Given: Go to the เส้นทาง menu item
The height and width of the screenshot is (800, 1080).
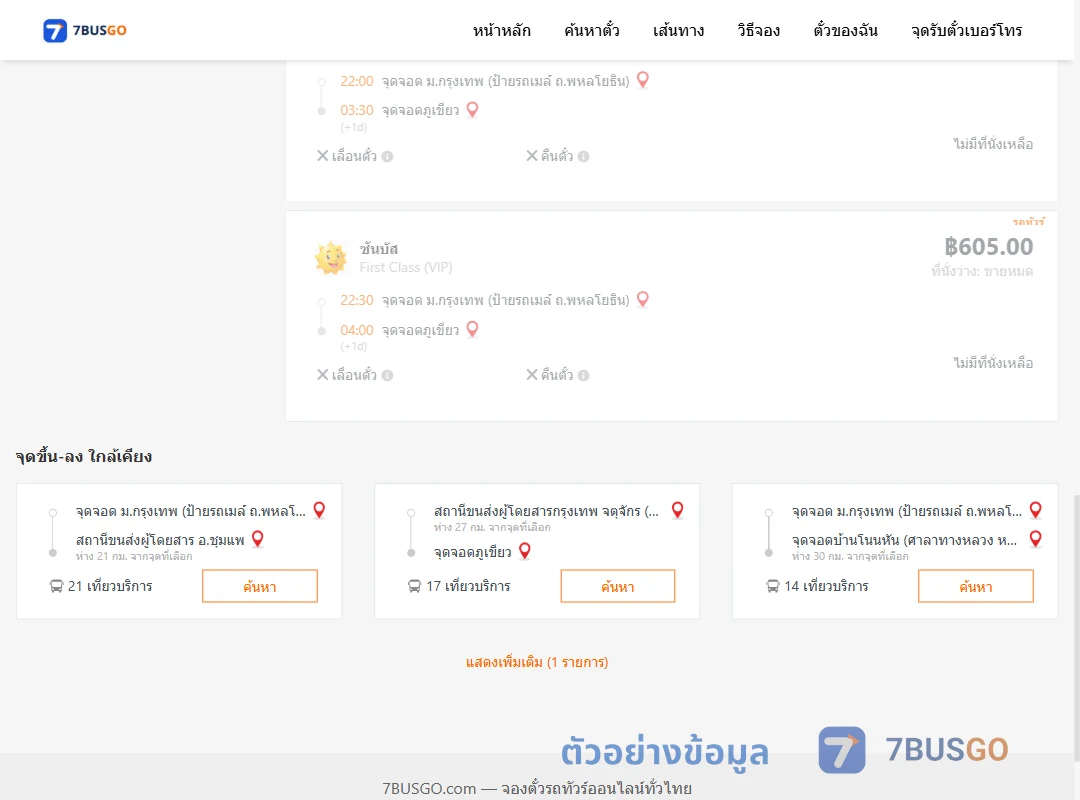Looking at the screenshot, I should (678, 30).
